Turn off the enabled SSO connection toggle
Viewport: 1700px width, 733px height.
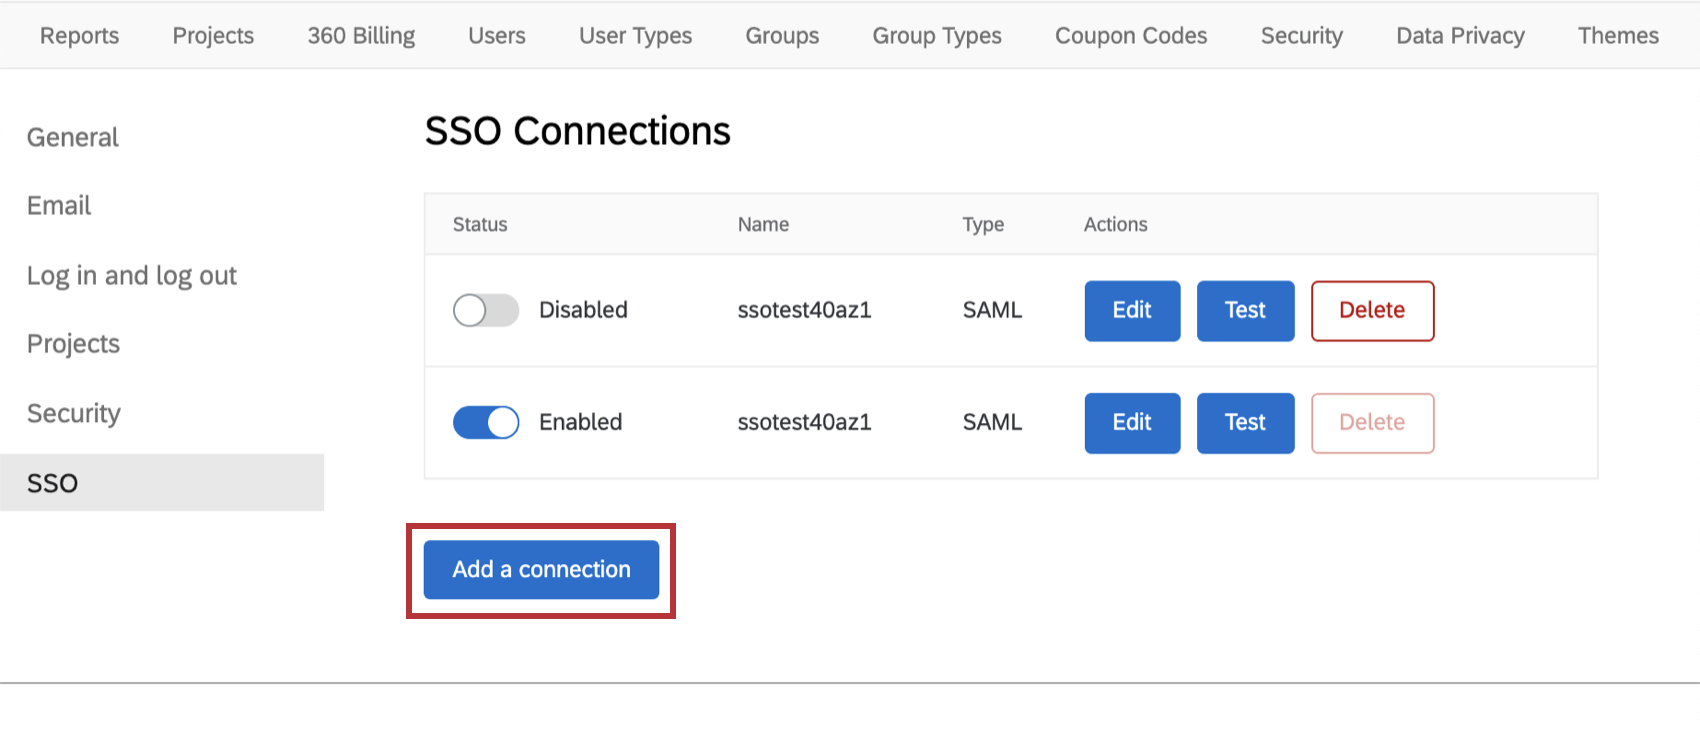point(486,422)
